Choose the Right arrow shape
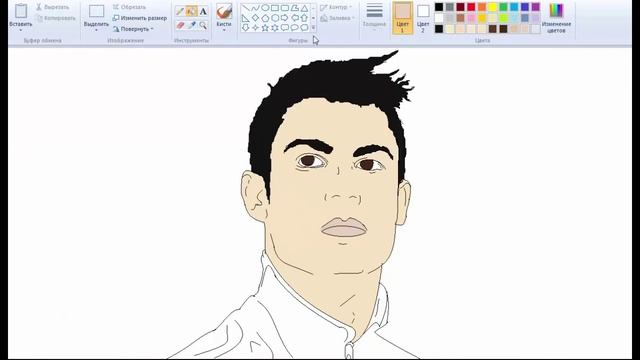 (x=284, y=18)
